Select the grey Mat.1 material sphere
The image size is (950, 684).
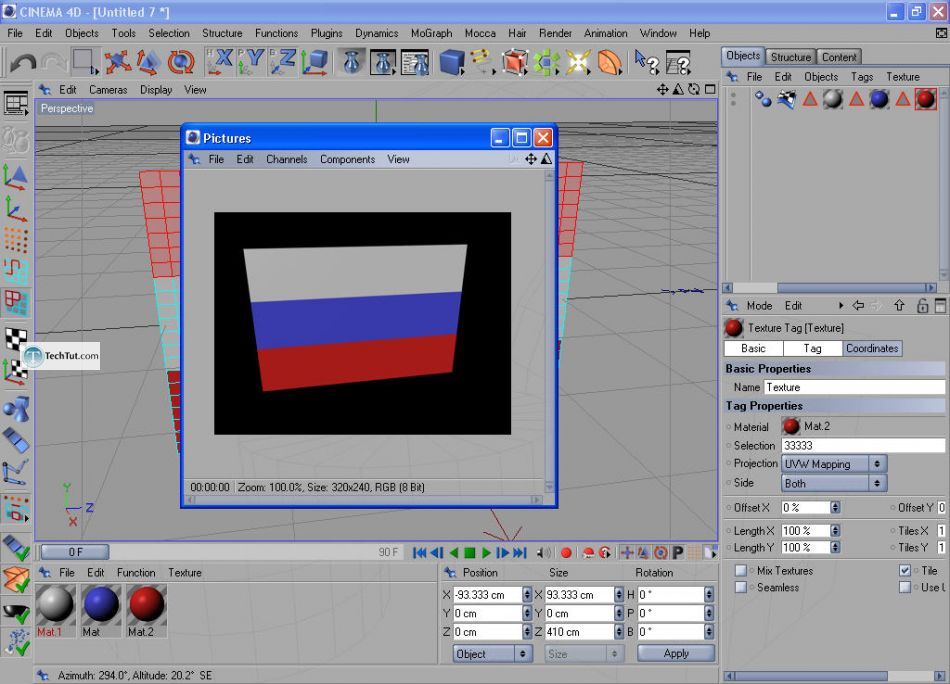pos(55,605)
